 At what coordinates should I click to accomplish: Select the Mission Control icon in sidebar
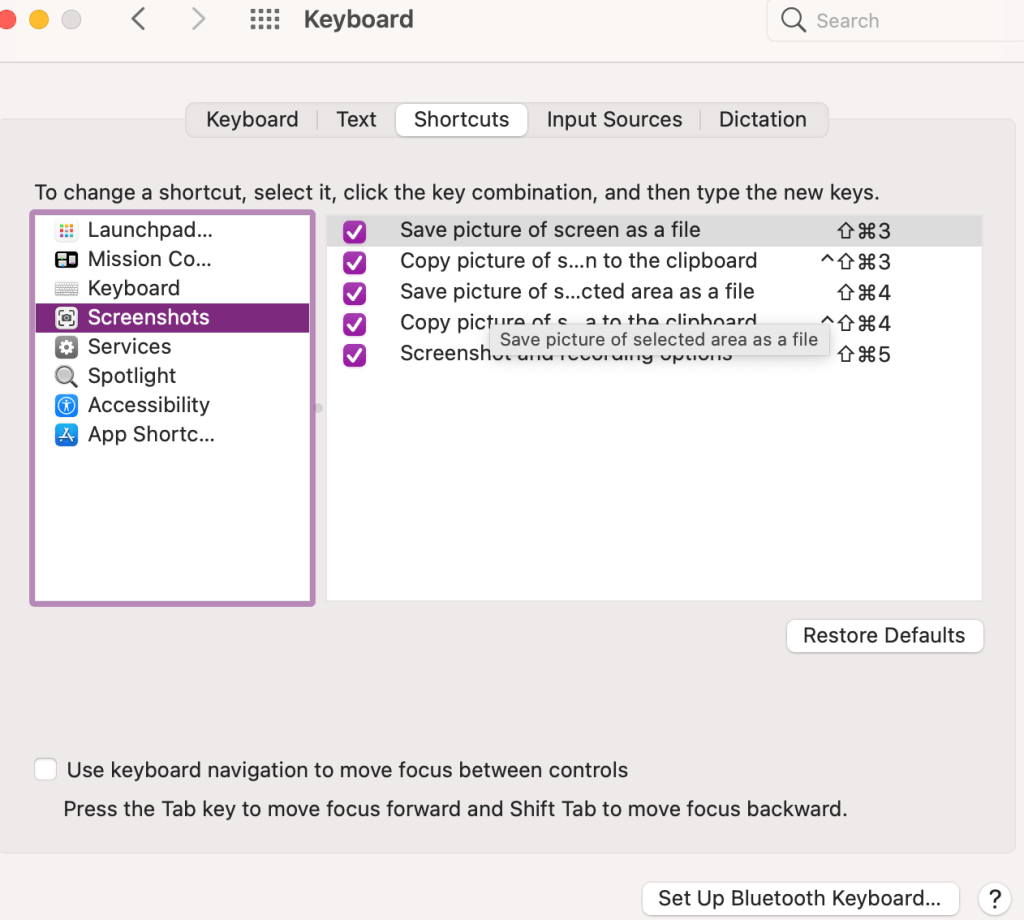point(66,260)
